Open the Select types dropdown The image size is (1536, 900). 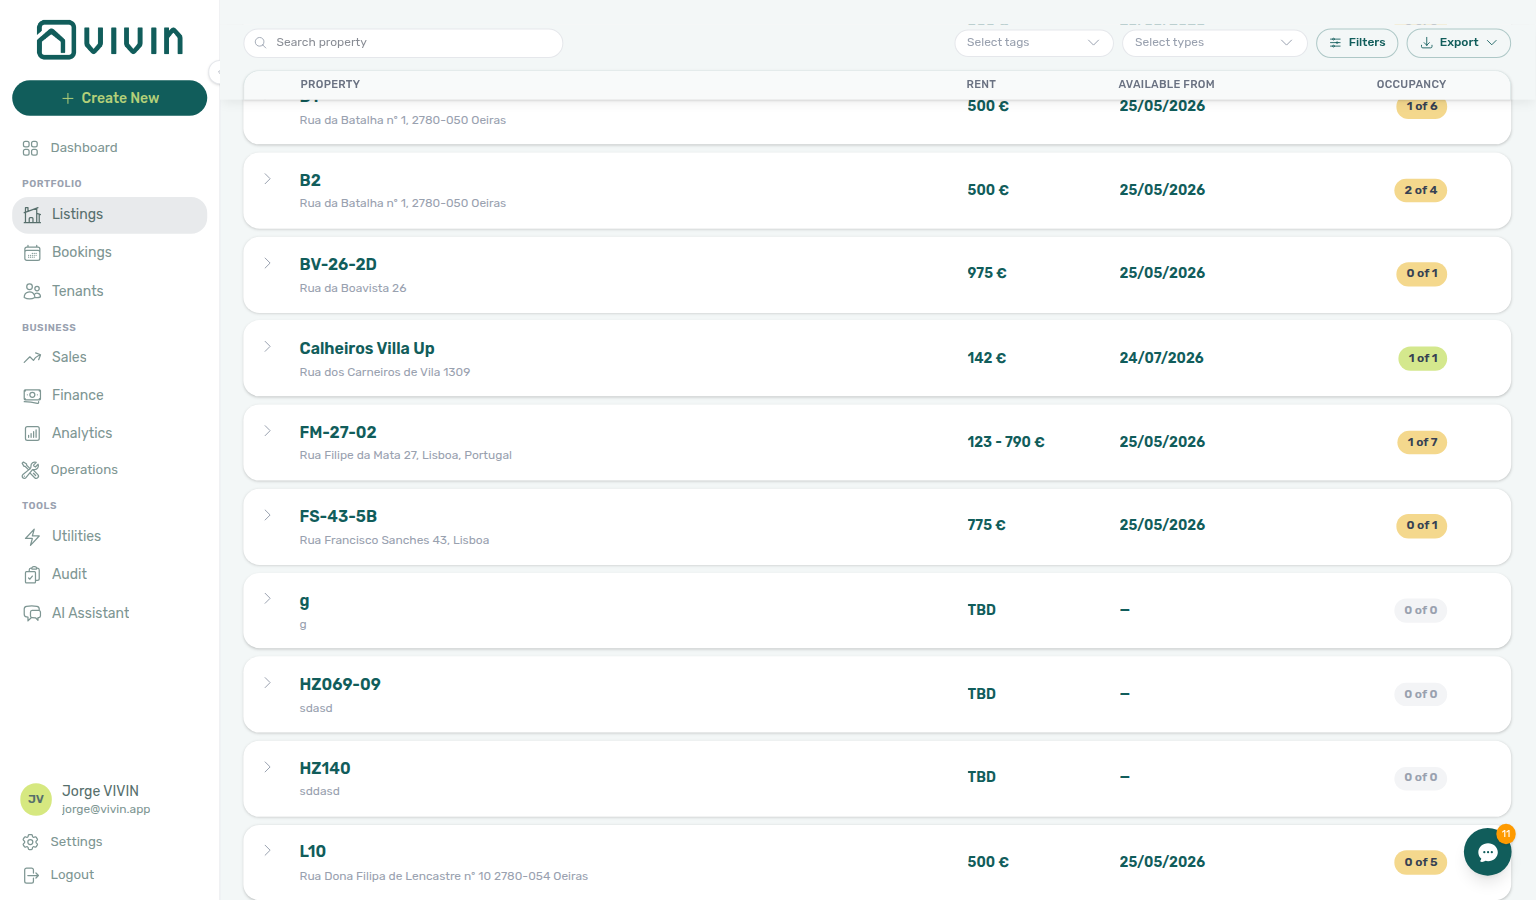[1214, 43]
